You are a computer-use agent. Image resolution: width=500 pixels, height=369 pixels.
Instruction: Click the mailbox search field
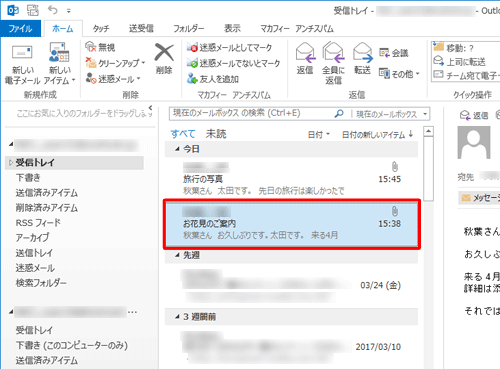click(x=251, y=114)
